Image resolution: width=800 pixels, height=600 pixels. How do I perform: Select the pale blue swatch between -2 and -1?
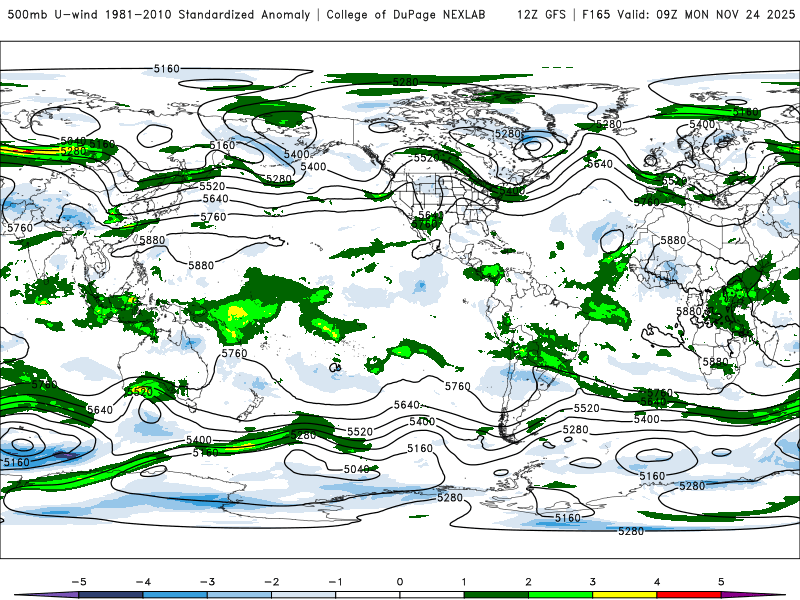304,595
